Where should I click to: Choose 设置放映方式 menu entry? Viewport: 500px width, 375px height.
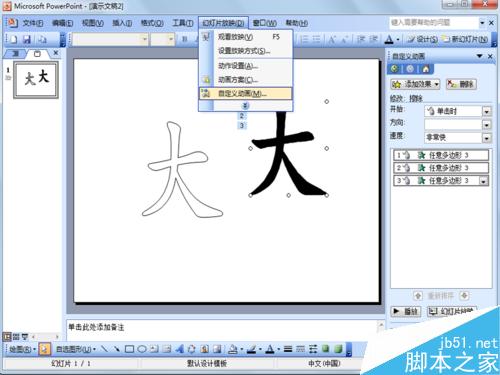246,51
